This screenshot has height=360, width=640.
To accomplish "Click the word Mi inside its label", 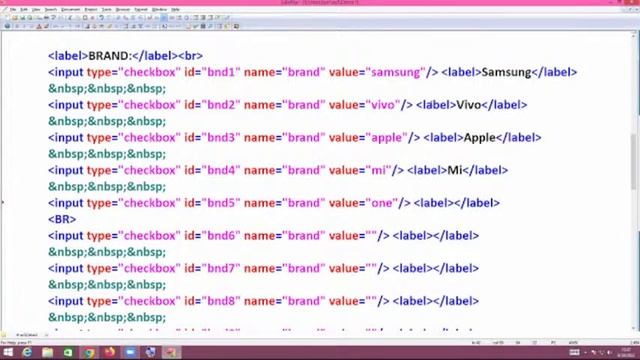I will point(455,170).
